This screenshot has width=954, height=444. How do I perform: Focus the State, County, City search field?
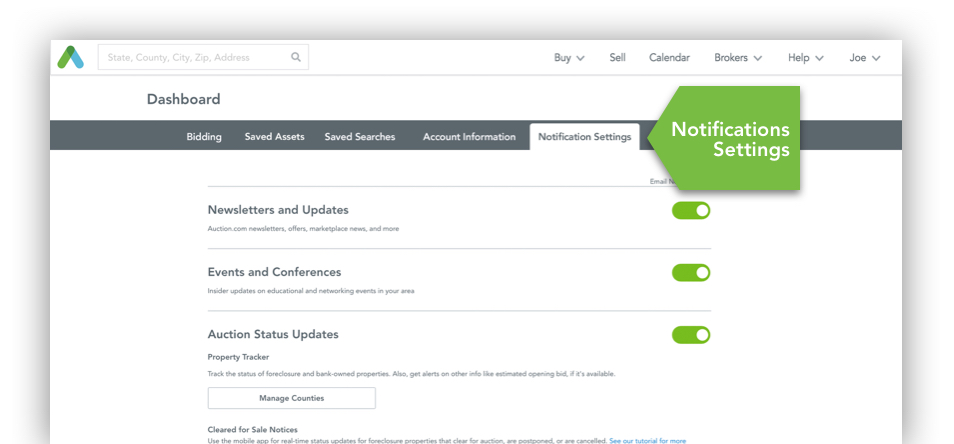[x=203, y=57]
